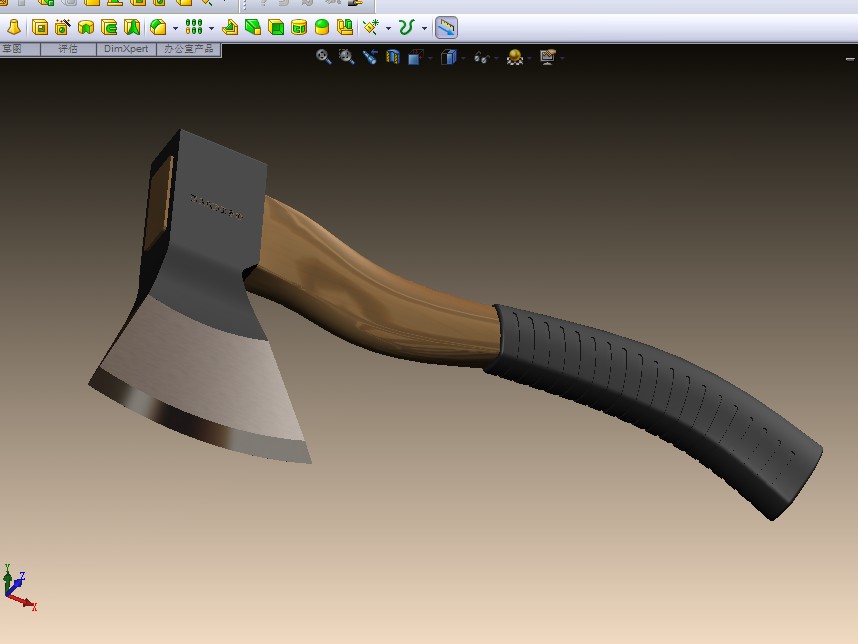This screenshot has height=644, width=858.
Task: Select the Wrap tool
Action: (299, 27)
